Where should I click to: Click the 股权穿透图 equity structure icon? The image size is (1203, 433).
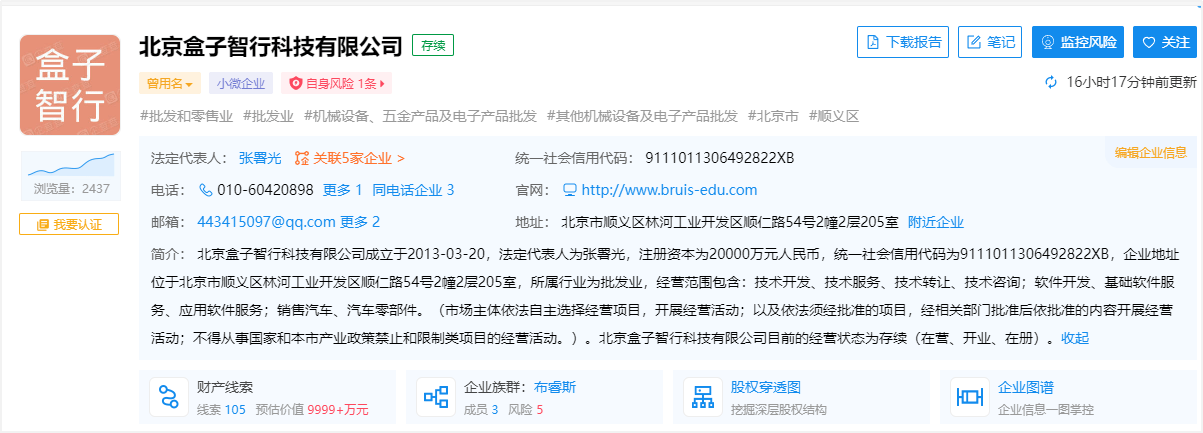pos(702,397)
